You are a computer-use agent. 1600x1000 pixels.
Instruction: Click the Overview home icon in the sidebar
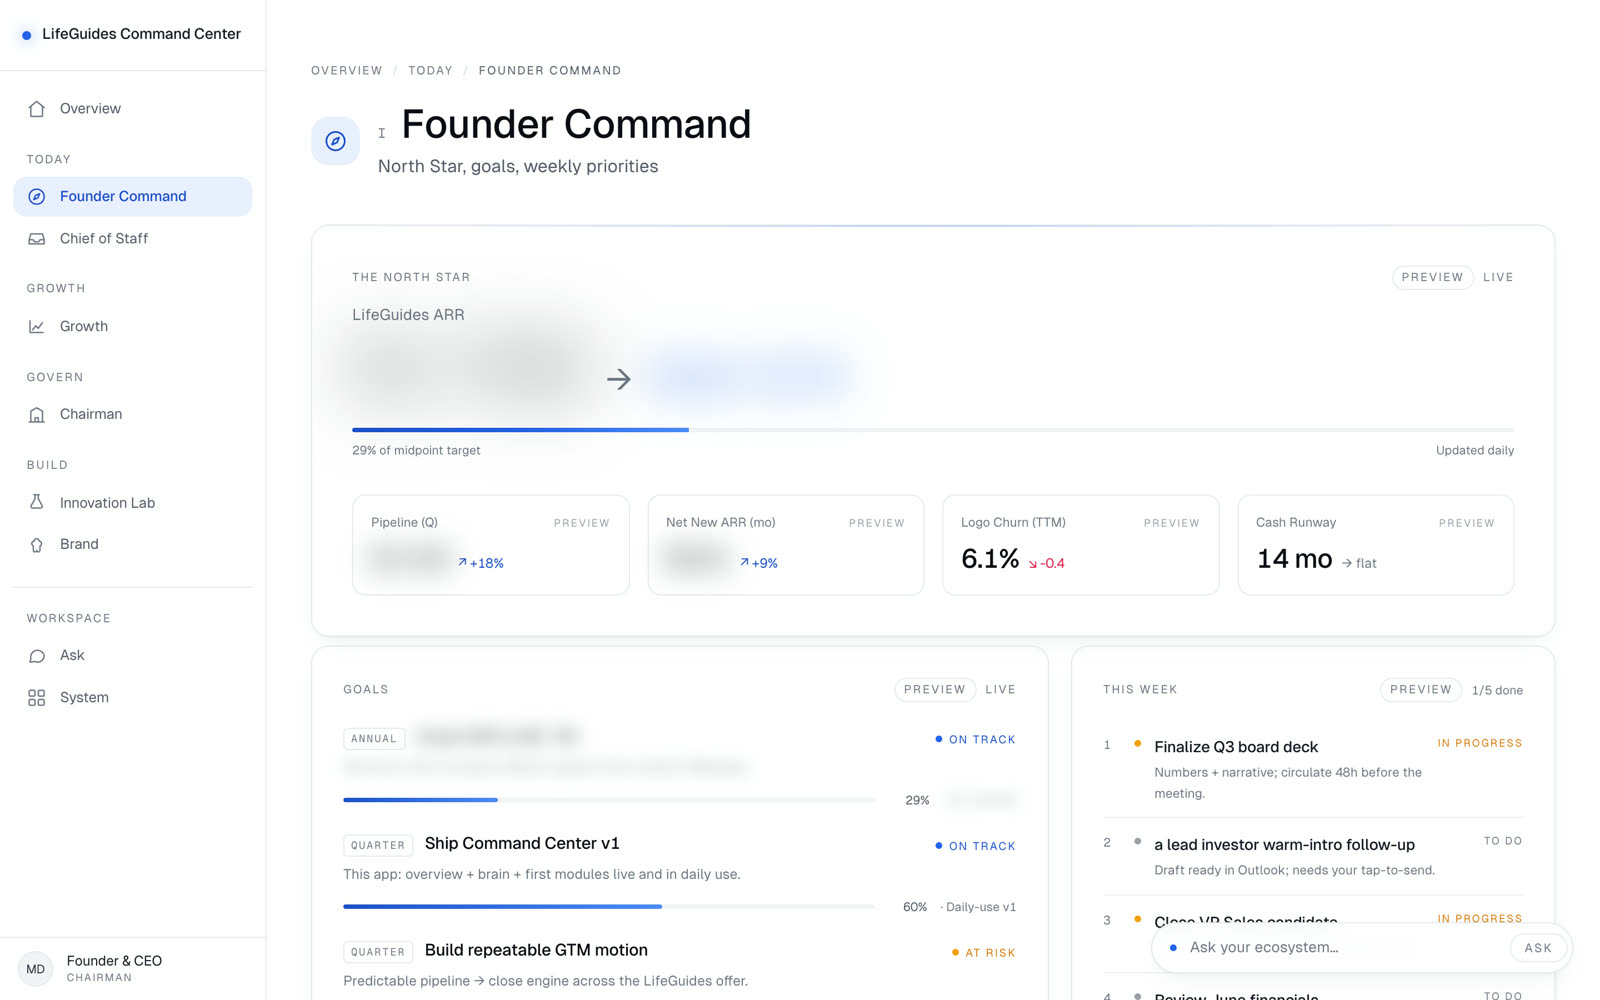[x=37, y=109]
